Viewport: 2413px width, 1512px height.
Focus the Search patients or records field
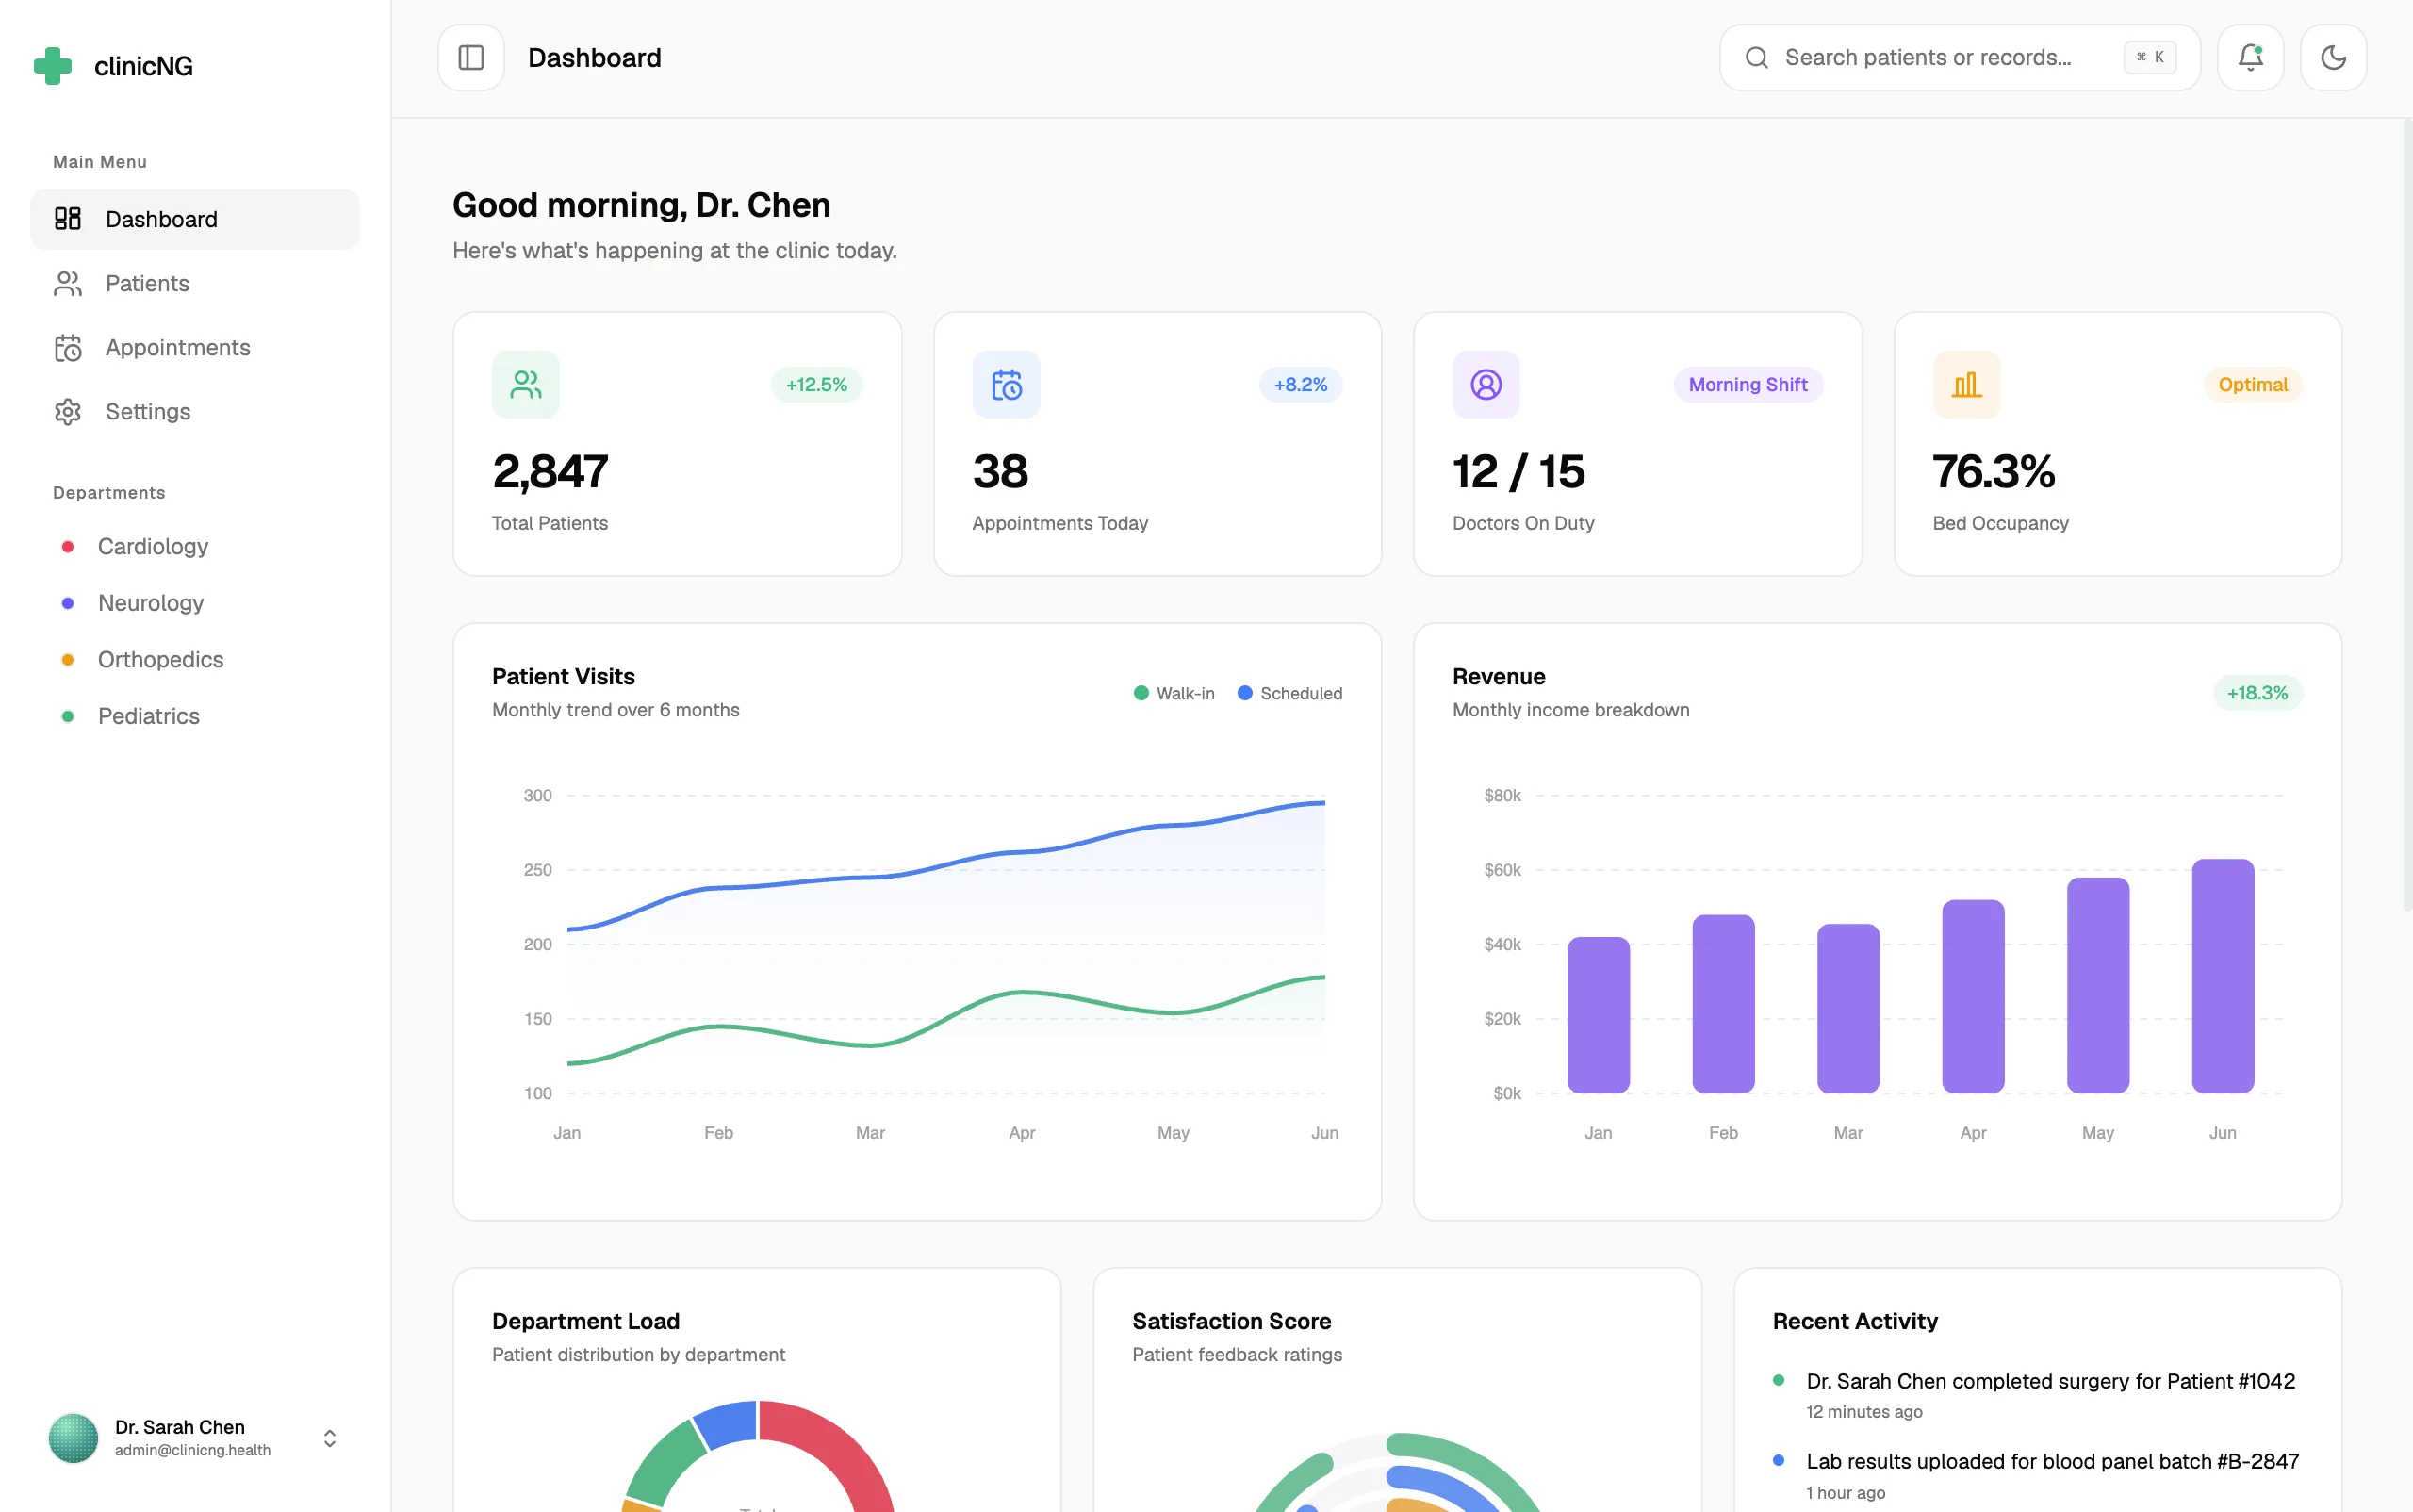[1959, 57]
